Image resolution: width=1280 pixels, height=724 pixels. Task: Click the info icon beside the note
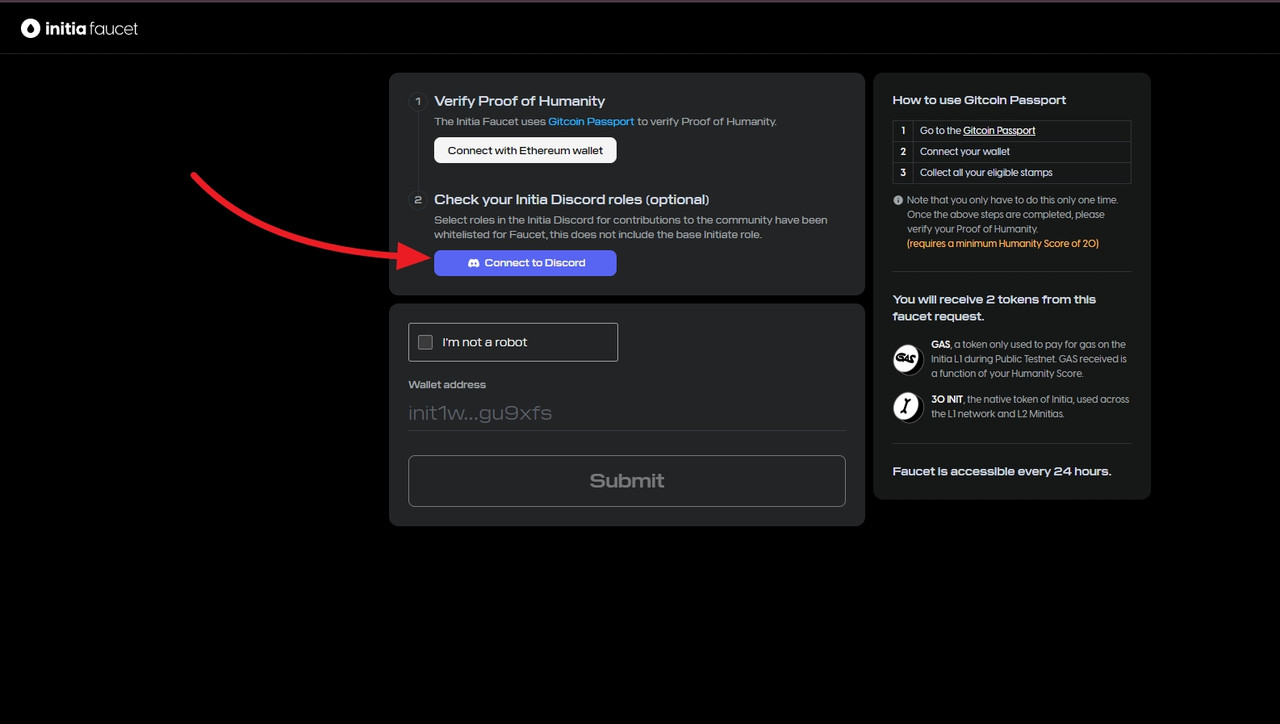tap(898, 200)
